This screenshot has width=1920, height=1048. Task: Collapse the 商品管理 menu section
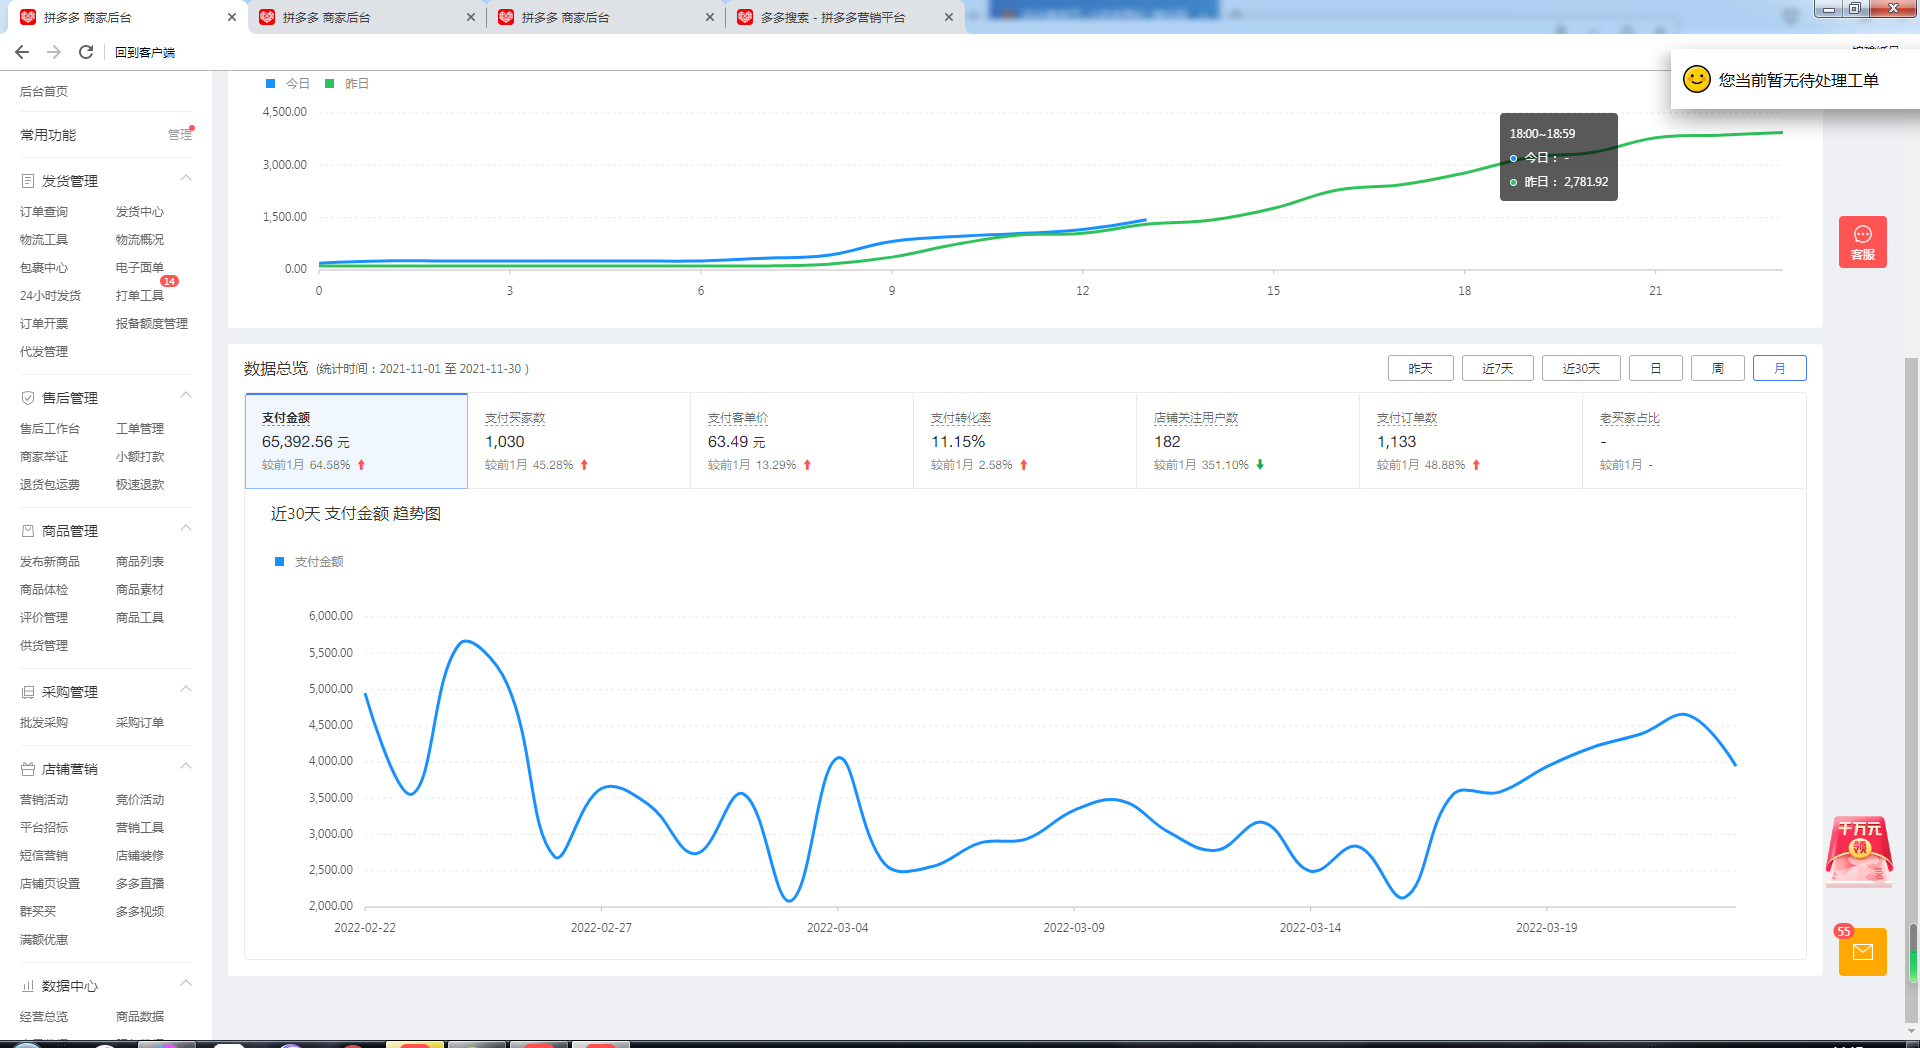coord(185,529)
